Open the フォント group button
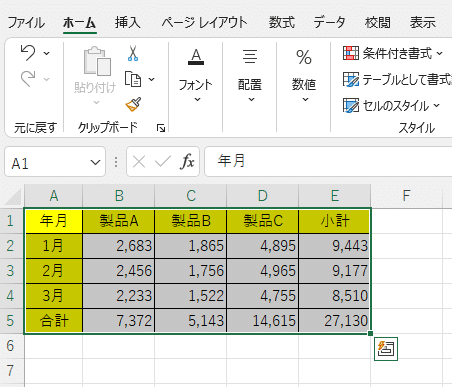 click(x=196, y=75)
